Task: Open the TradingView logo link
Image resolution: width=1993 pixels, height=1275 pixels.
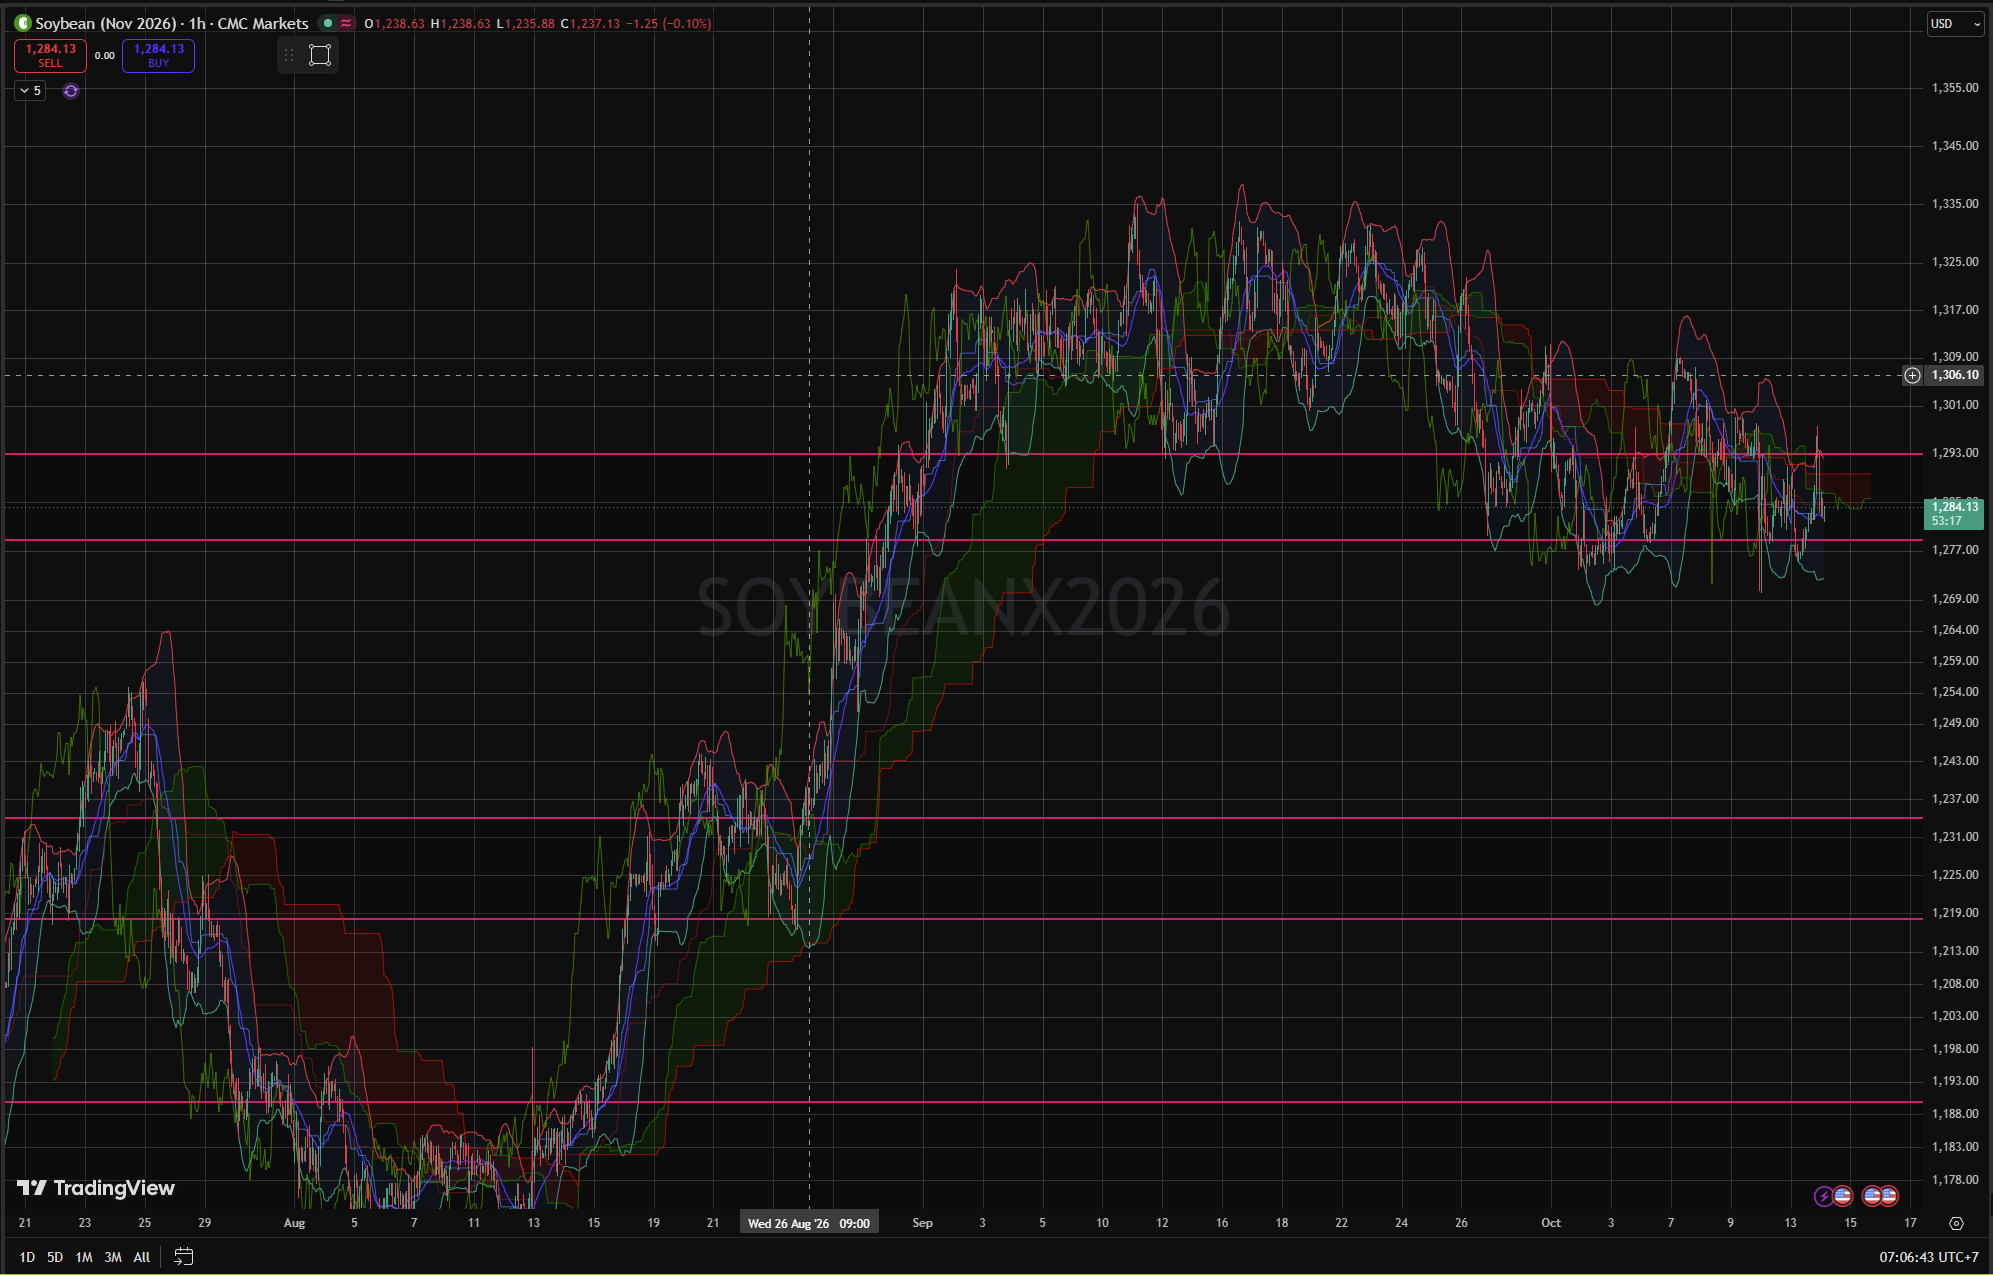Action: click(x=96, y=1188)
